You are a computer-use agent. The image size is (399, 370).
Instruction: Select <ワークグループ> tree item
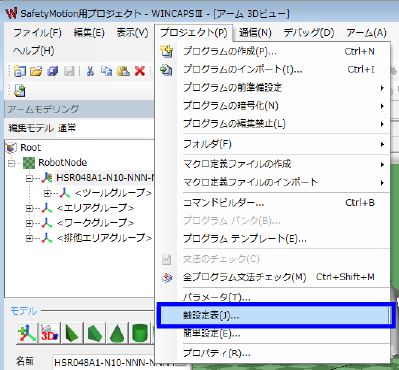tap(95, 223)
